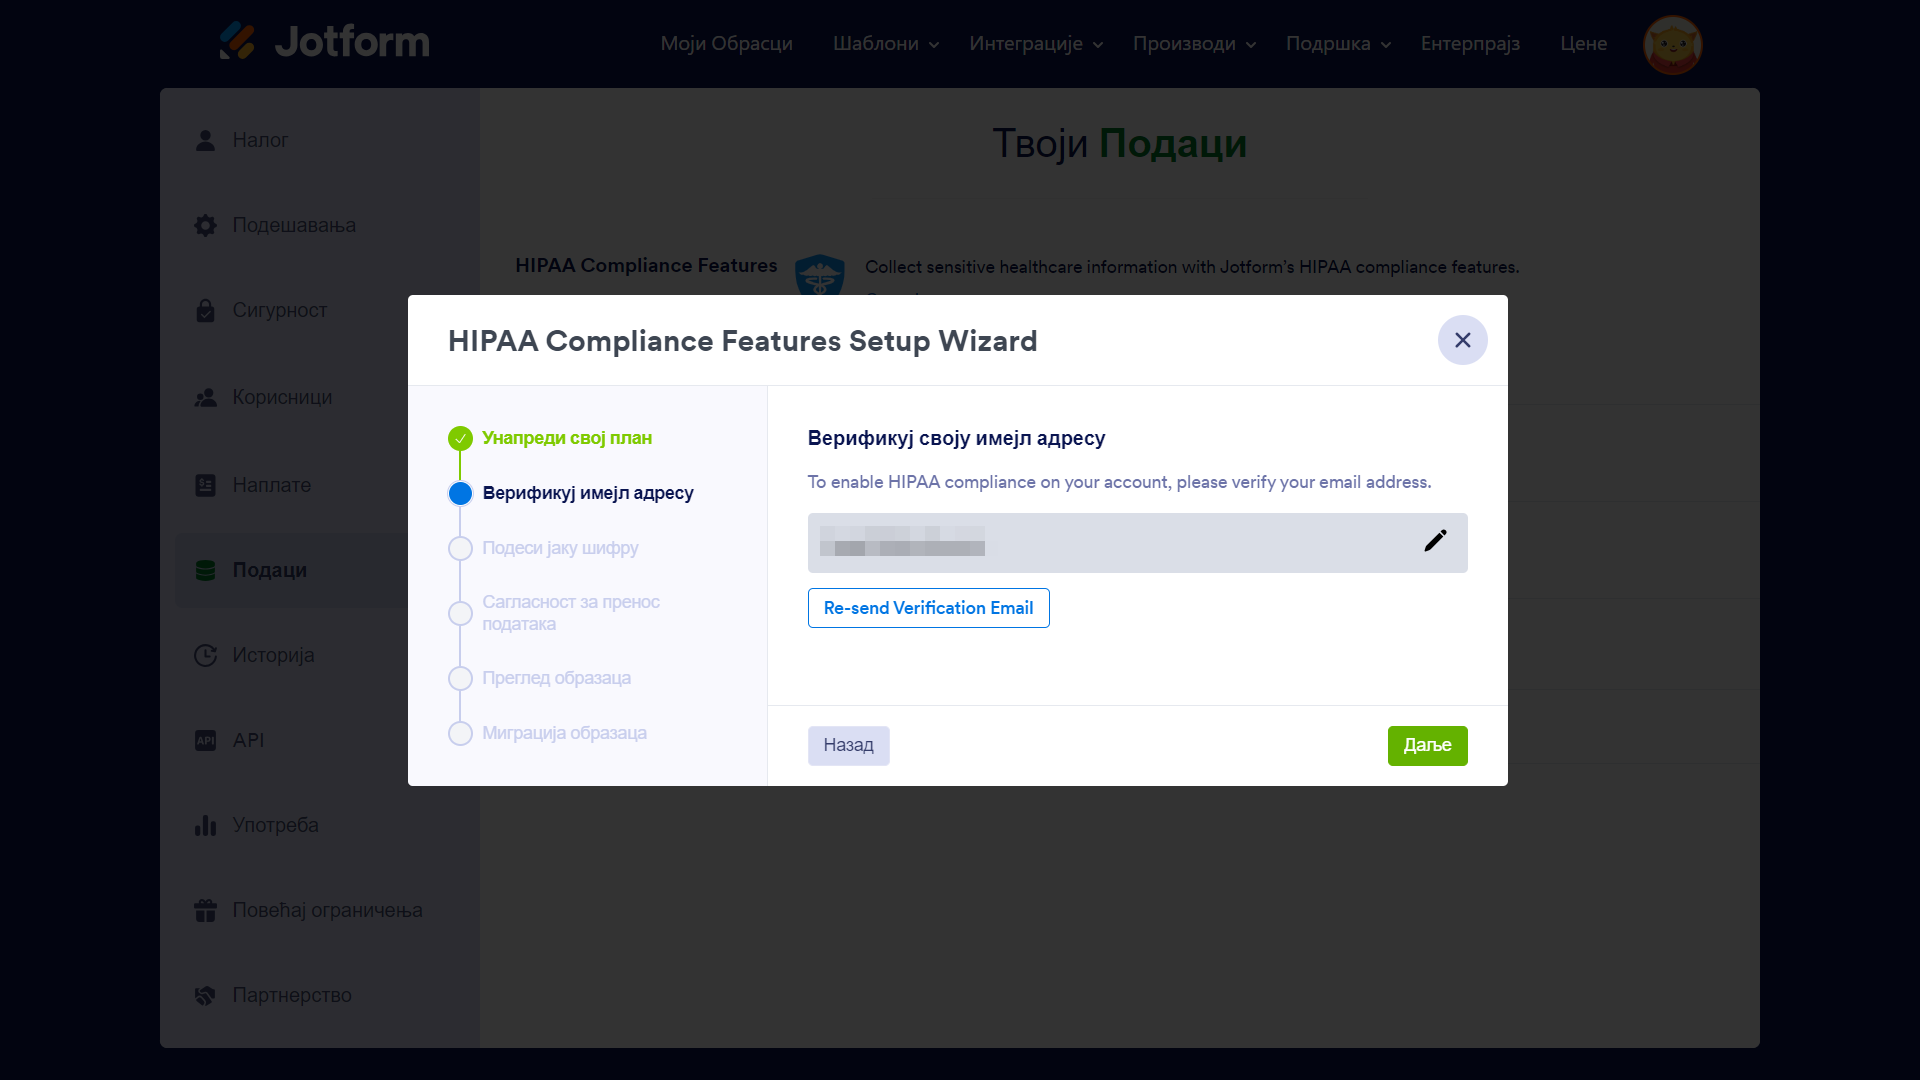Click the Jotform logo
Screen dimensions: 1920x1080
[324, 42]
